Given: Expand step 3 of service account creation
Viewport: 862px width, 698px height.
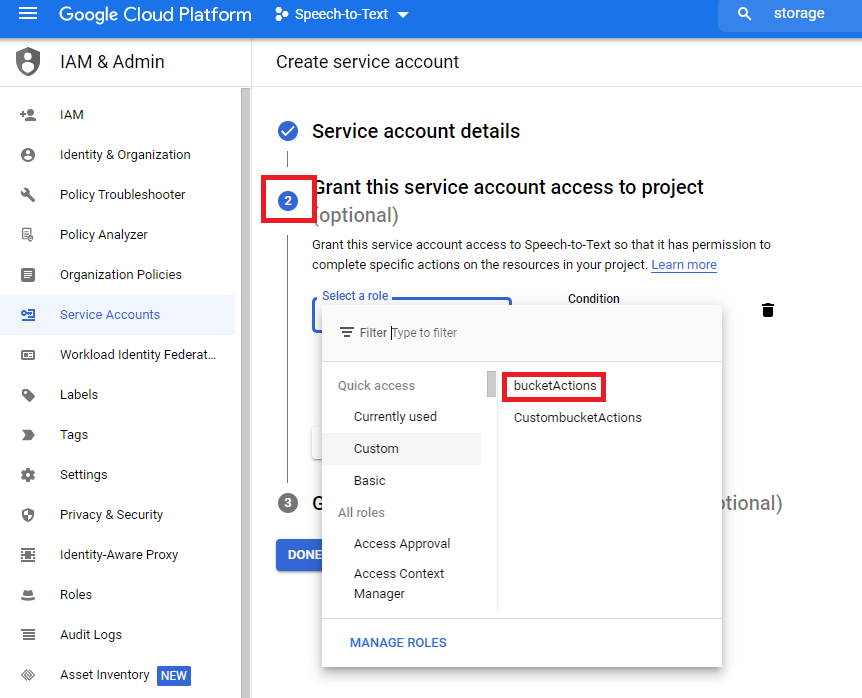Looking at the screenshot, I should [x=288, y=503].
